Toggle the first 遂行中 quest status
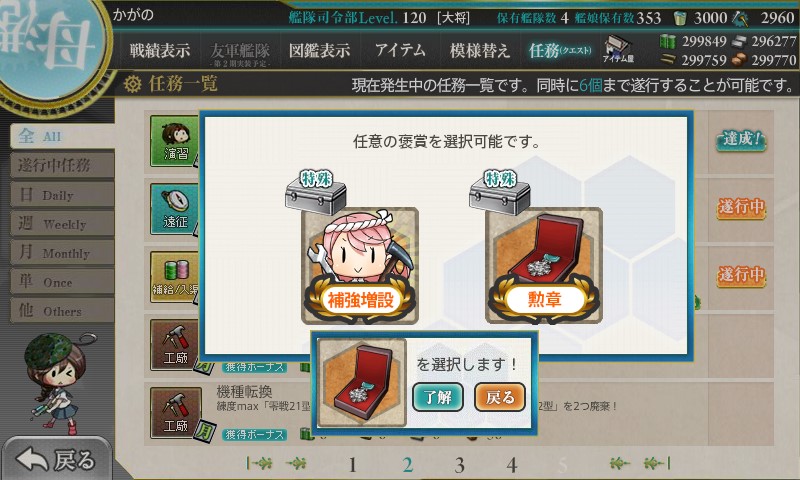This screenshot has height=480, width=800. click(x=741, y=207)
